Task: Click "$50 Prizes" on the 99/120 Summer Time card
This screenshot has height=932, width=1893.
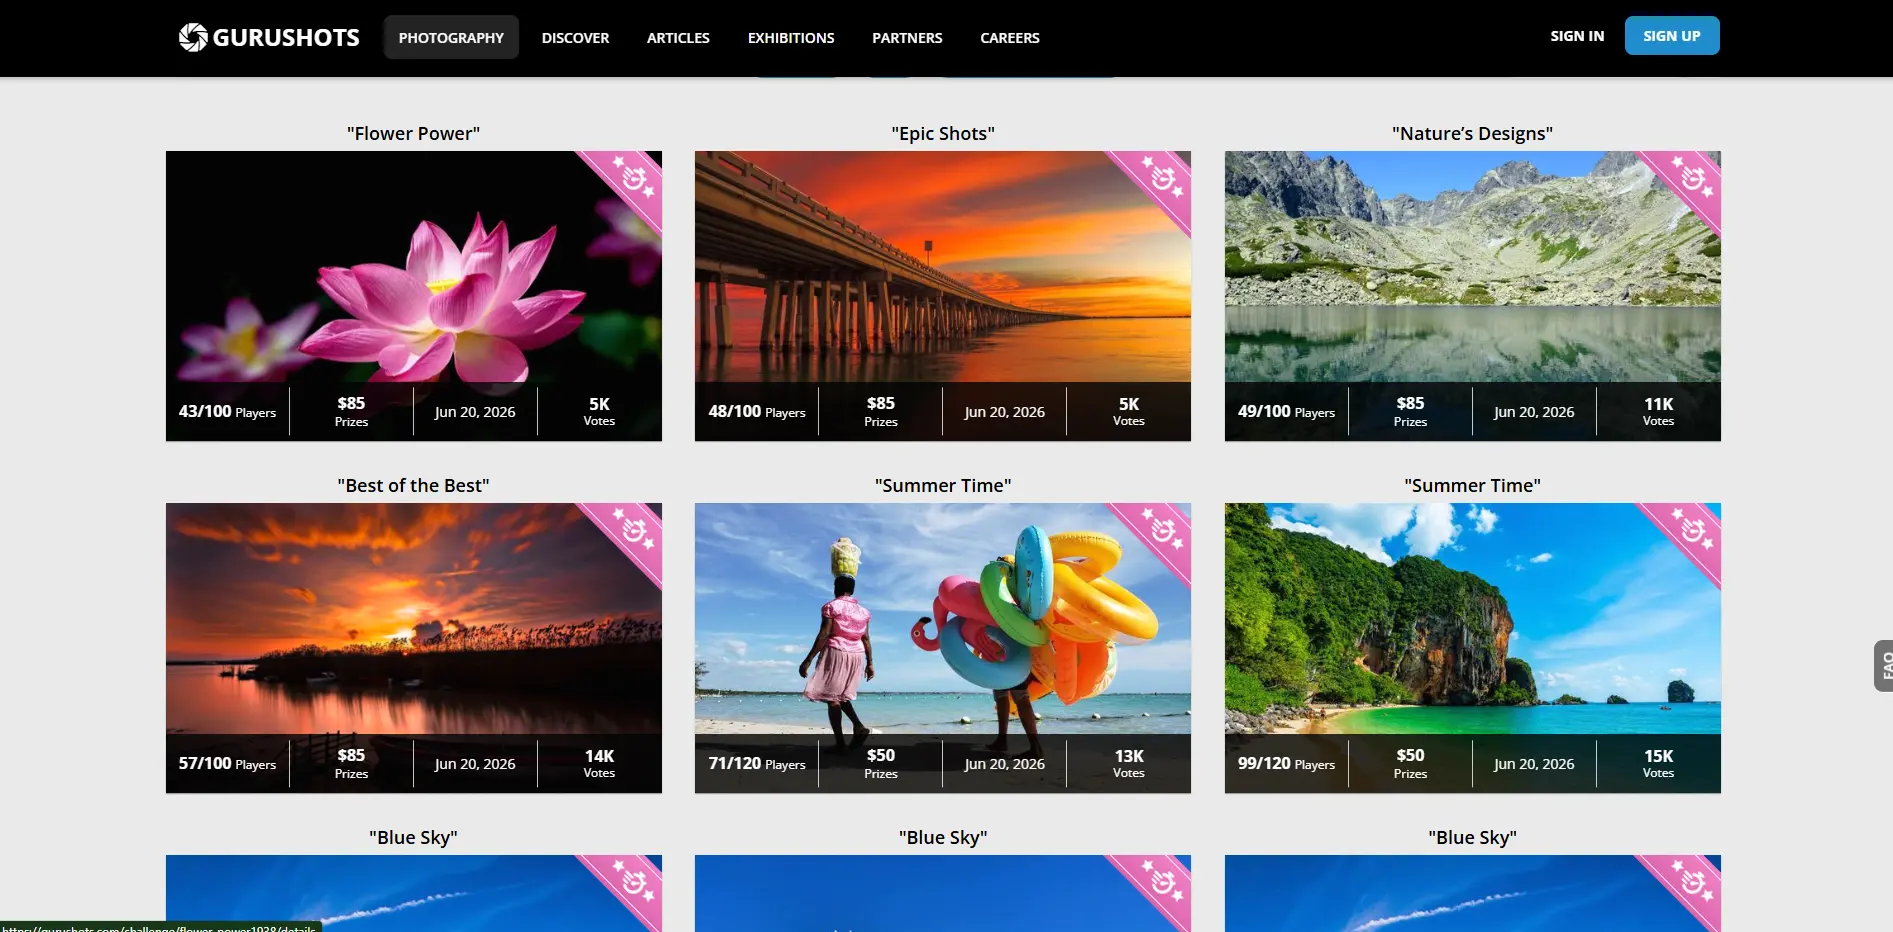Action: (x=1410, y=763)
